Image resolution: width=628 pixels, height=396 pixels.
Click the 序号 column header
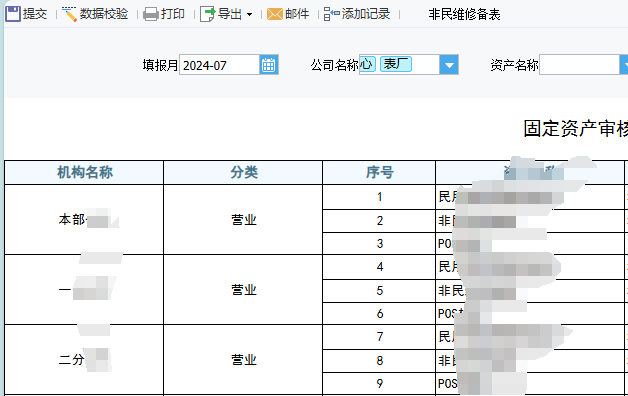(379, 173)
